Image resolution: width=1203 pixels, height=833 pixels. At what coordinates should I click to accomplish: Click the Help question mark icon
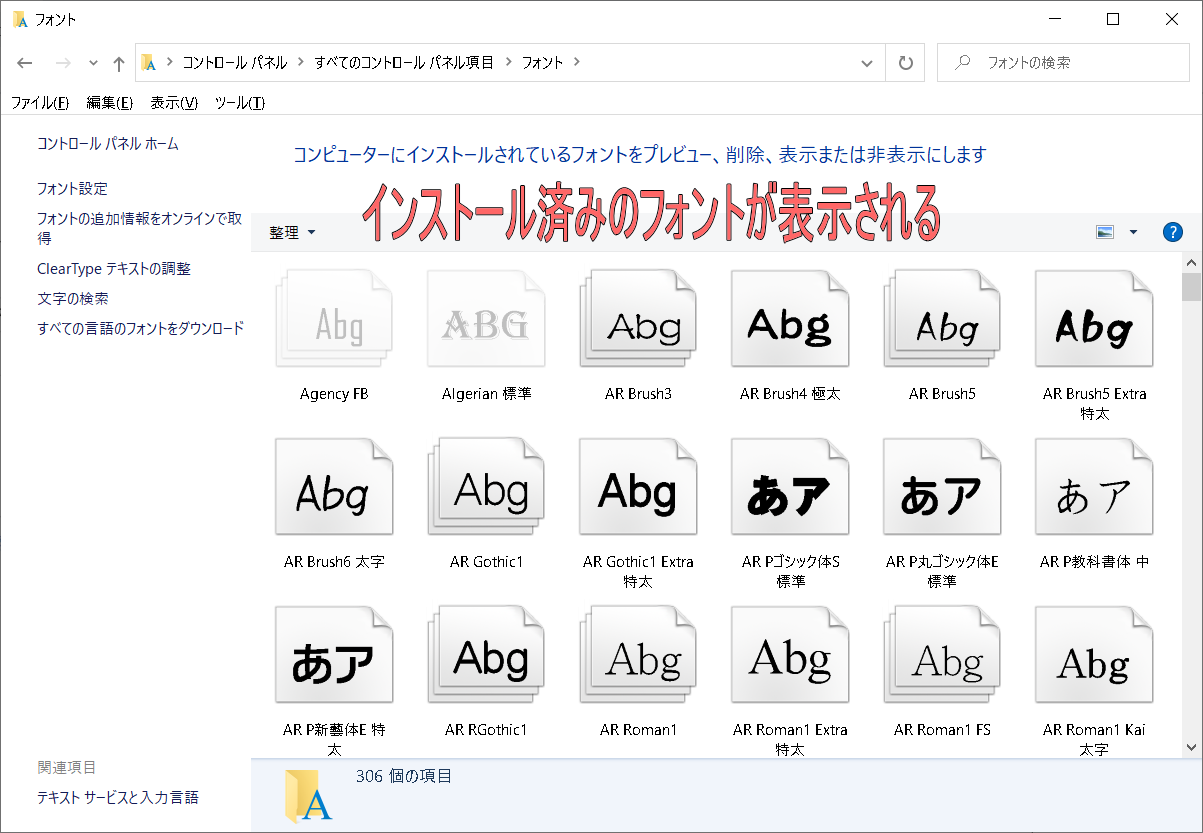pyautogui.click(x=1172, y=232)
